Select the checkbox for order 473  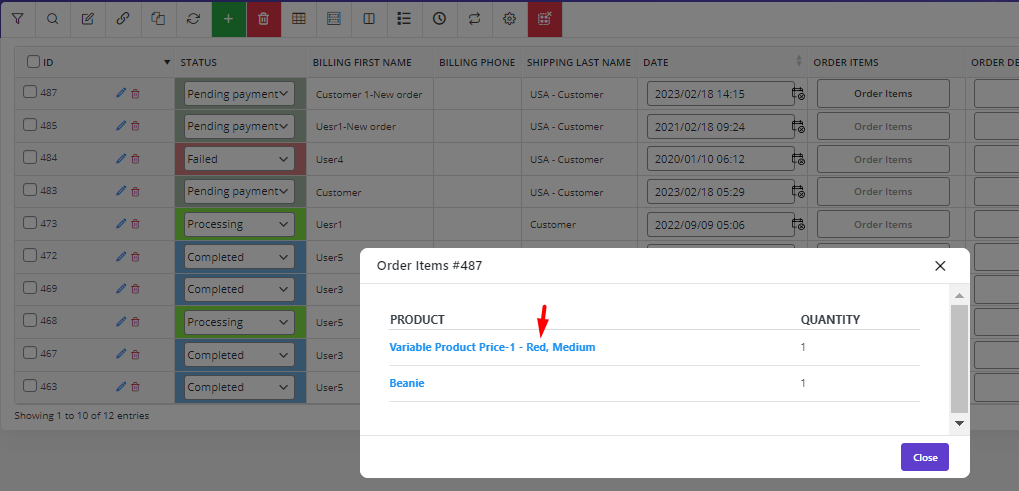pos(30,222)
